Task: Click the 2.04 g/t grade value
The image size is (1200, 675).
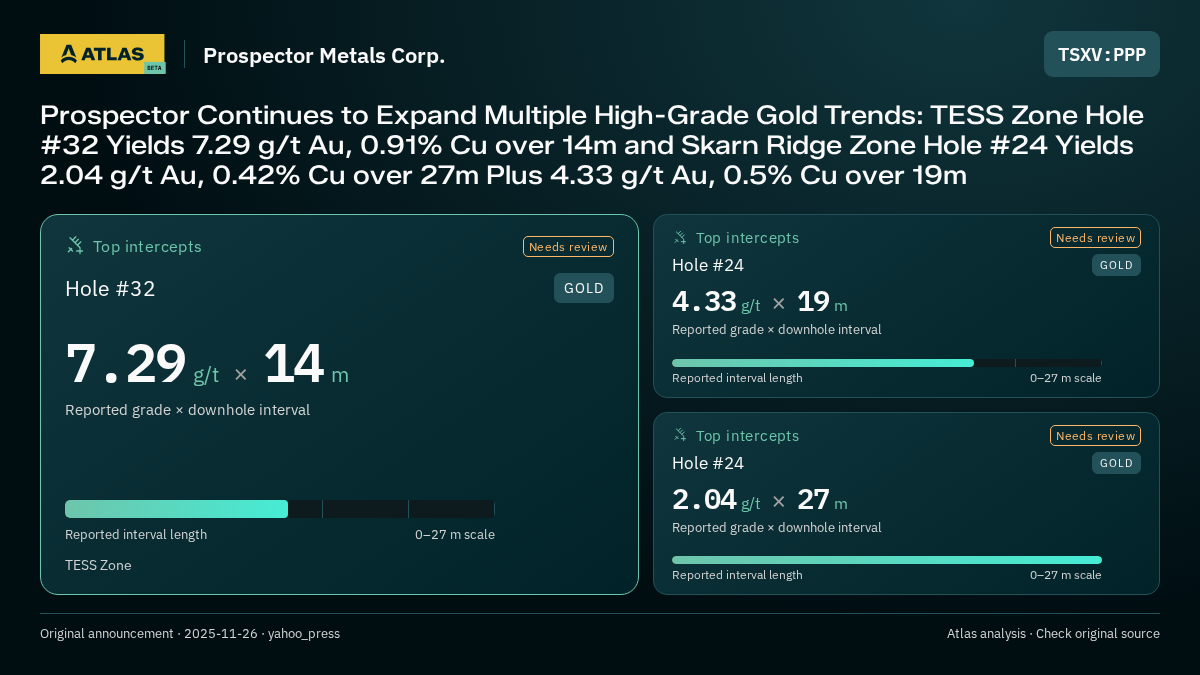Action: (x=716, y=500)
